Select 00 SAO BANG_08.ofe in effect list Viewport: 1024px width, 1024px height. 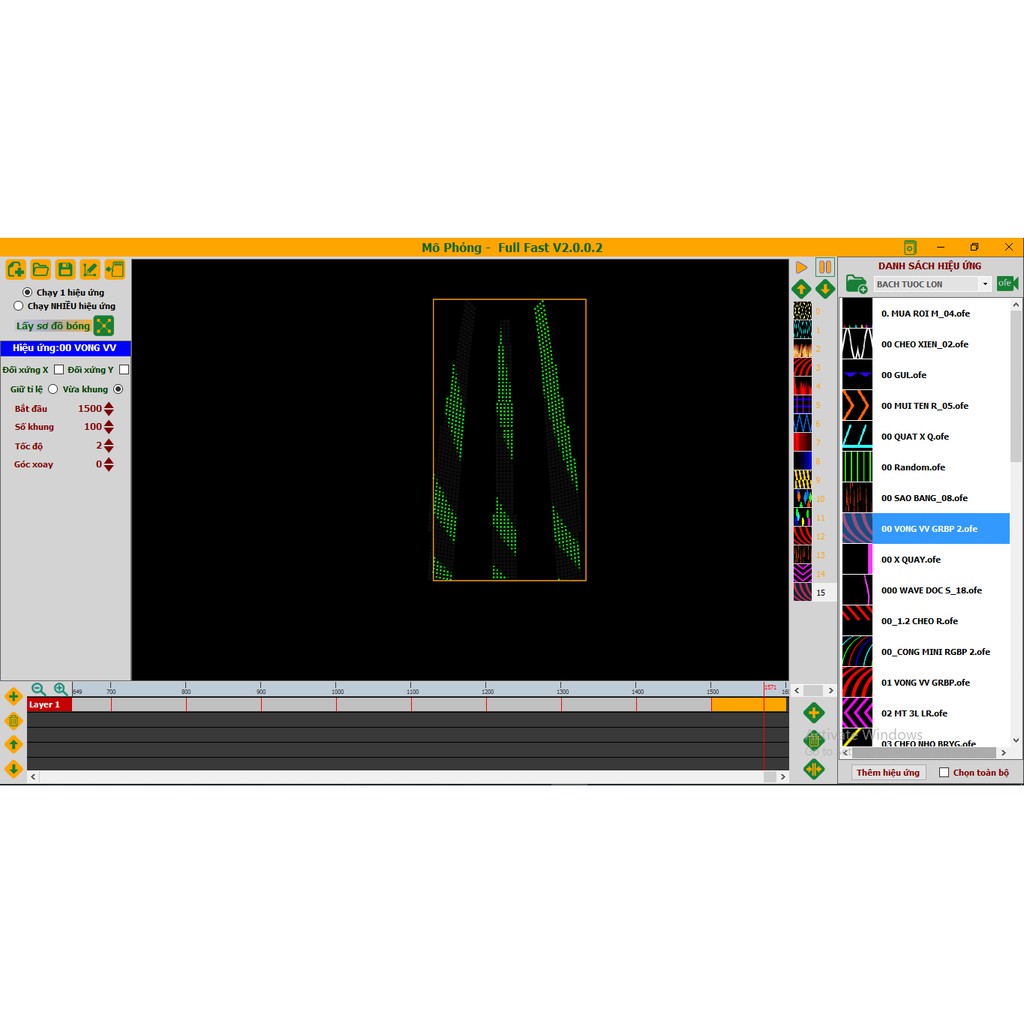924,498
